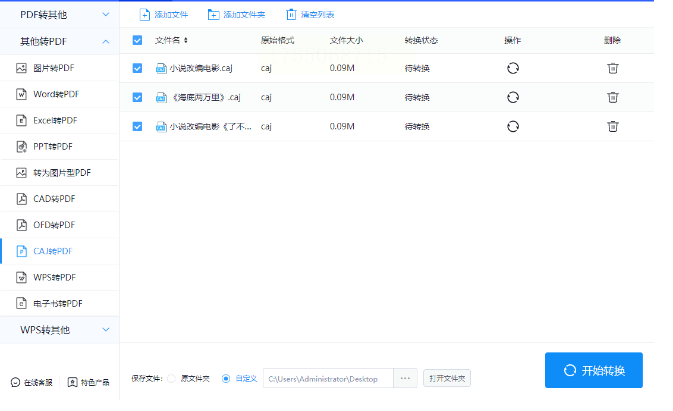Click the 在线客服 chat icon
This screenshot has width=673, height=411.
pyautogui.click(x=15, y=382)
